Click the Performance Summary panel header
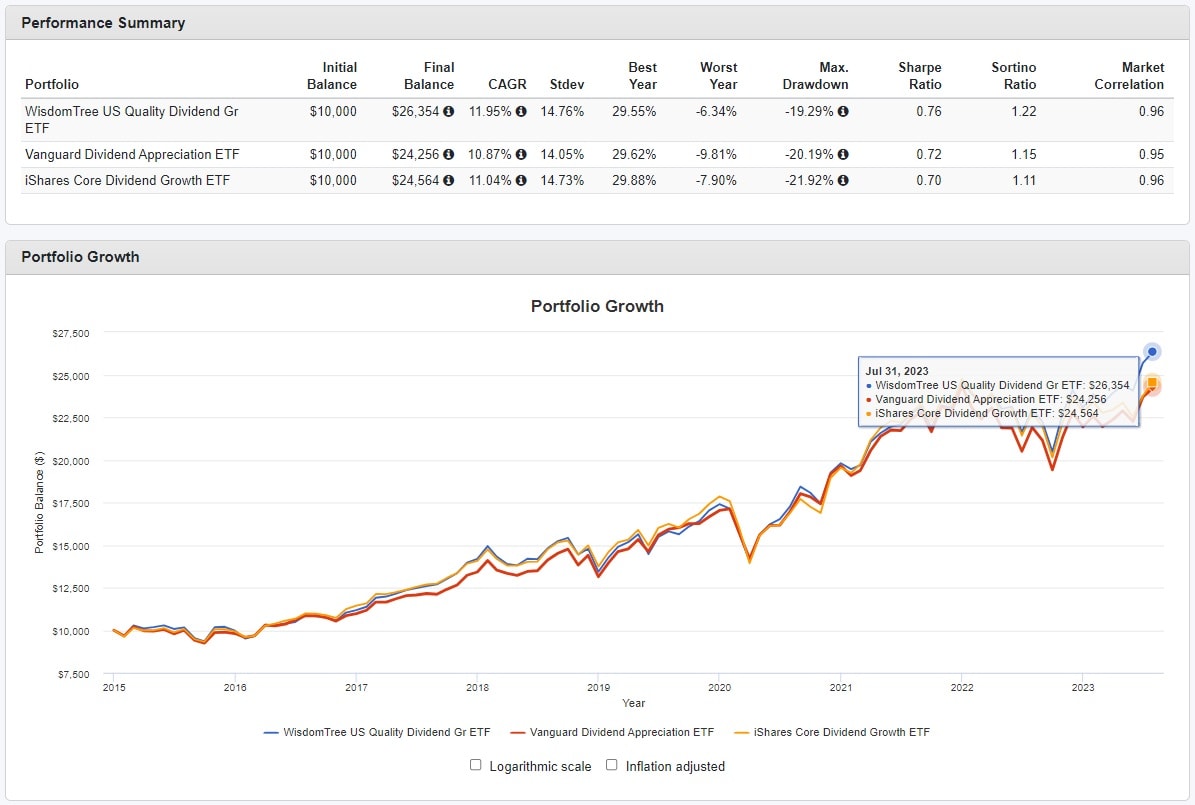Image resolution: width=1195 pixels, height=805 pixels. coord(104,23)
